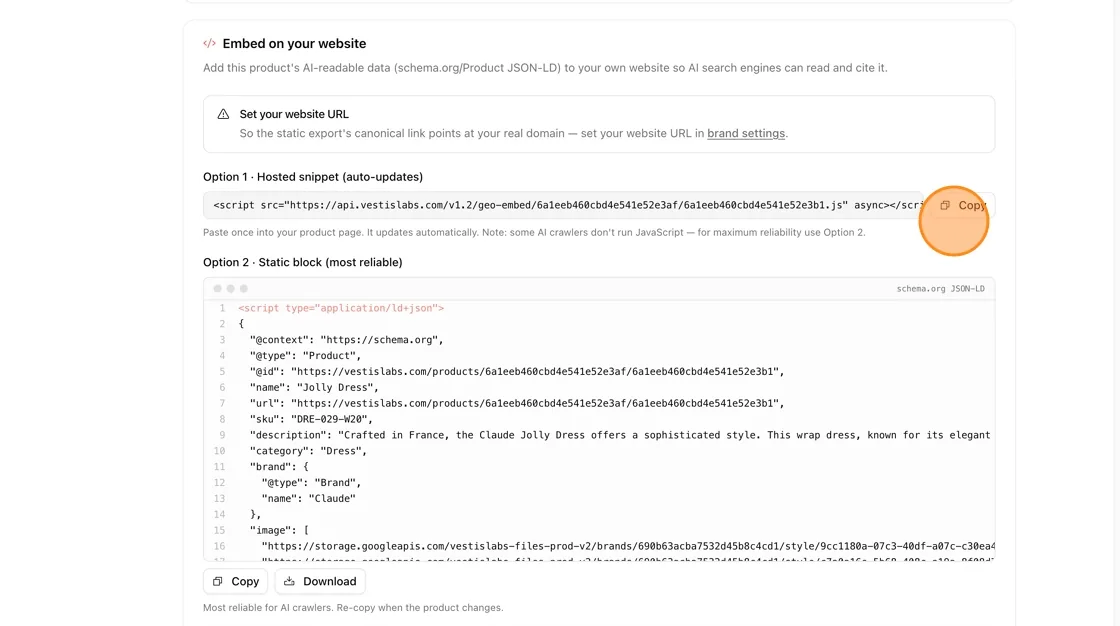Click the "image": [ code line
This screenshot has width=1120, height=626.
[x=279, y=530]
